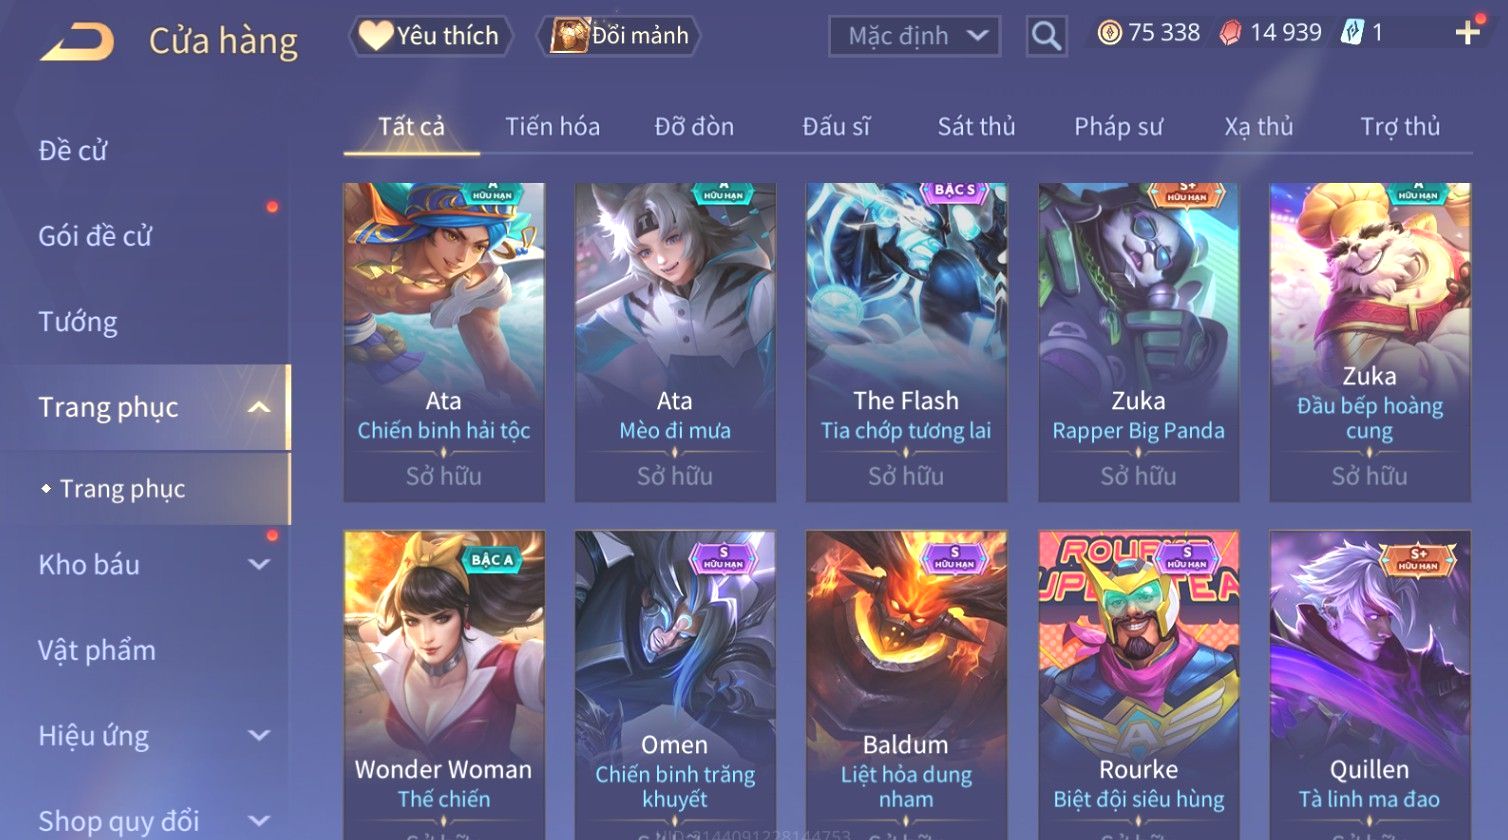The image size is (1508, 840).
Task: Click the red gem currency icon
Action: (x=1230, y=33)
